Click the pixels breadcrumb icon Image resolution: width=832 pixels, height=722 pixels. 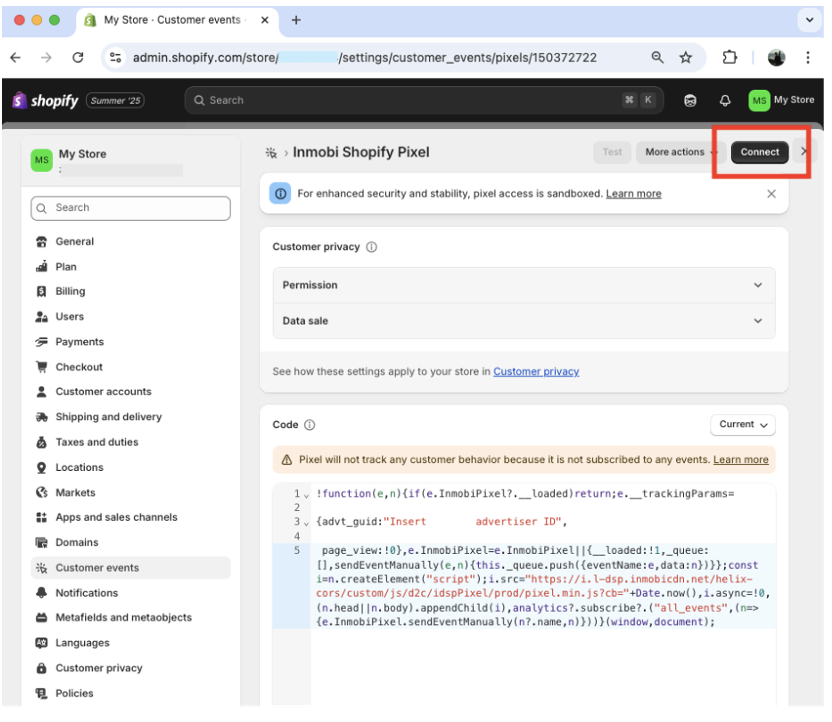[x=271, y=153]
